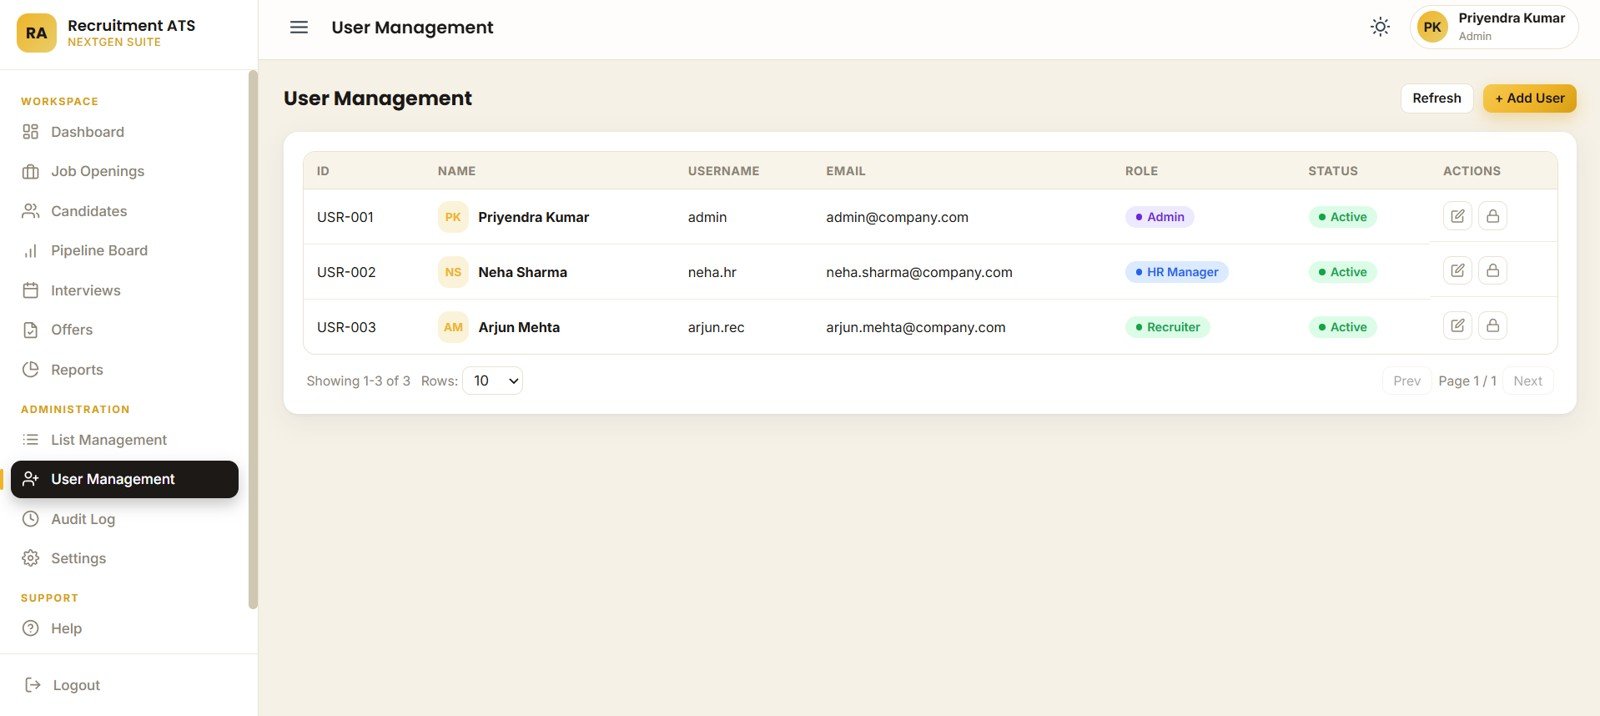Open Job Openings page
The image size is (1600, 716).
(x=125, y=171)
